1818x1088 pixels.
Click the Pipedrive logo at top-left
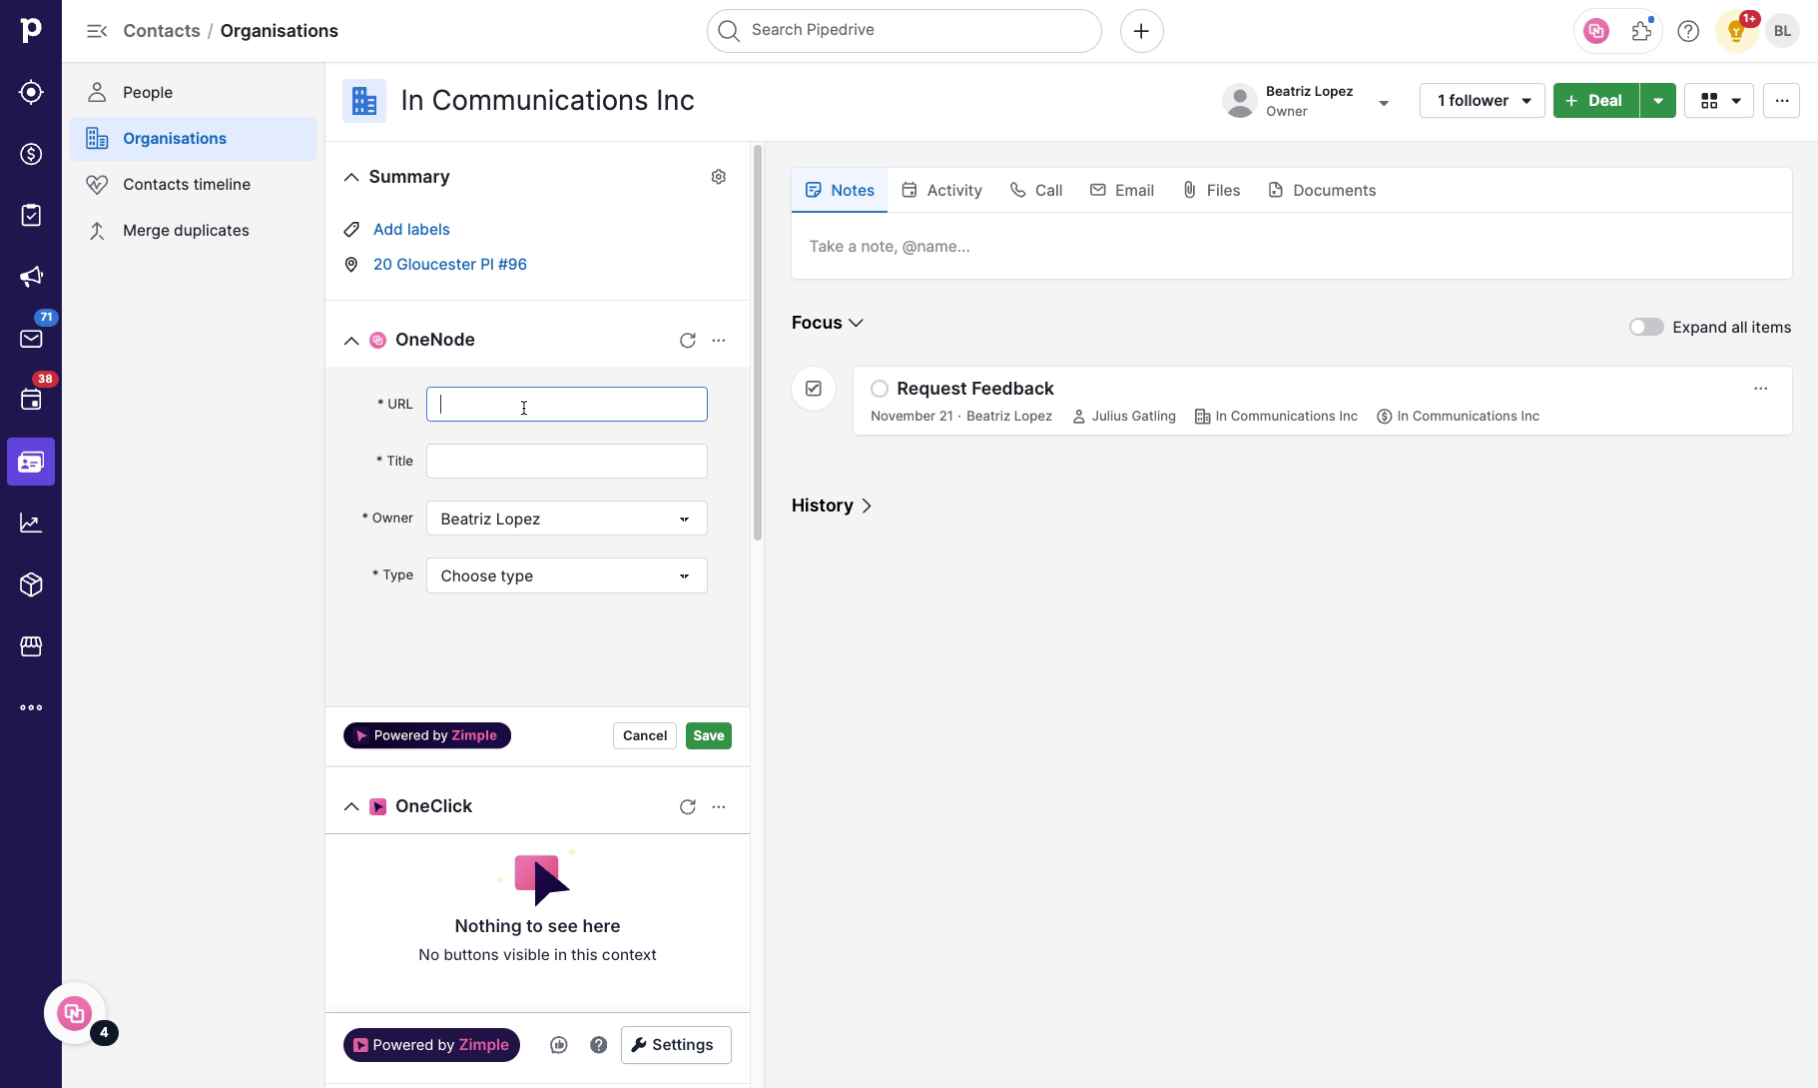(31, 30)
